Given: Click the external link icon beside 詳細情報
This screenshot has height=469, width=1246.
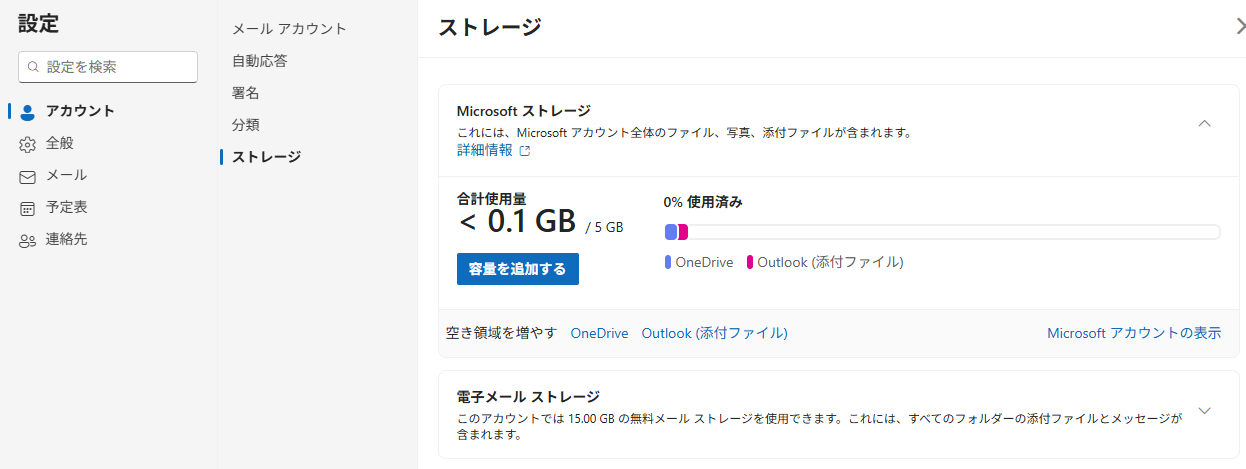Looking at the screenshot, I should tap(525, 151).
